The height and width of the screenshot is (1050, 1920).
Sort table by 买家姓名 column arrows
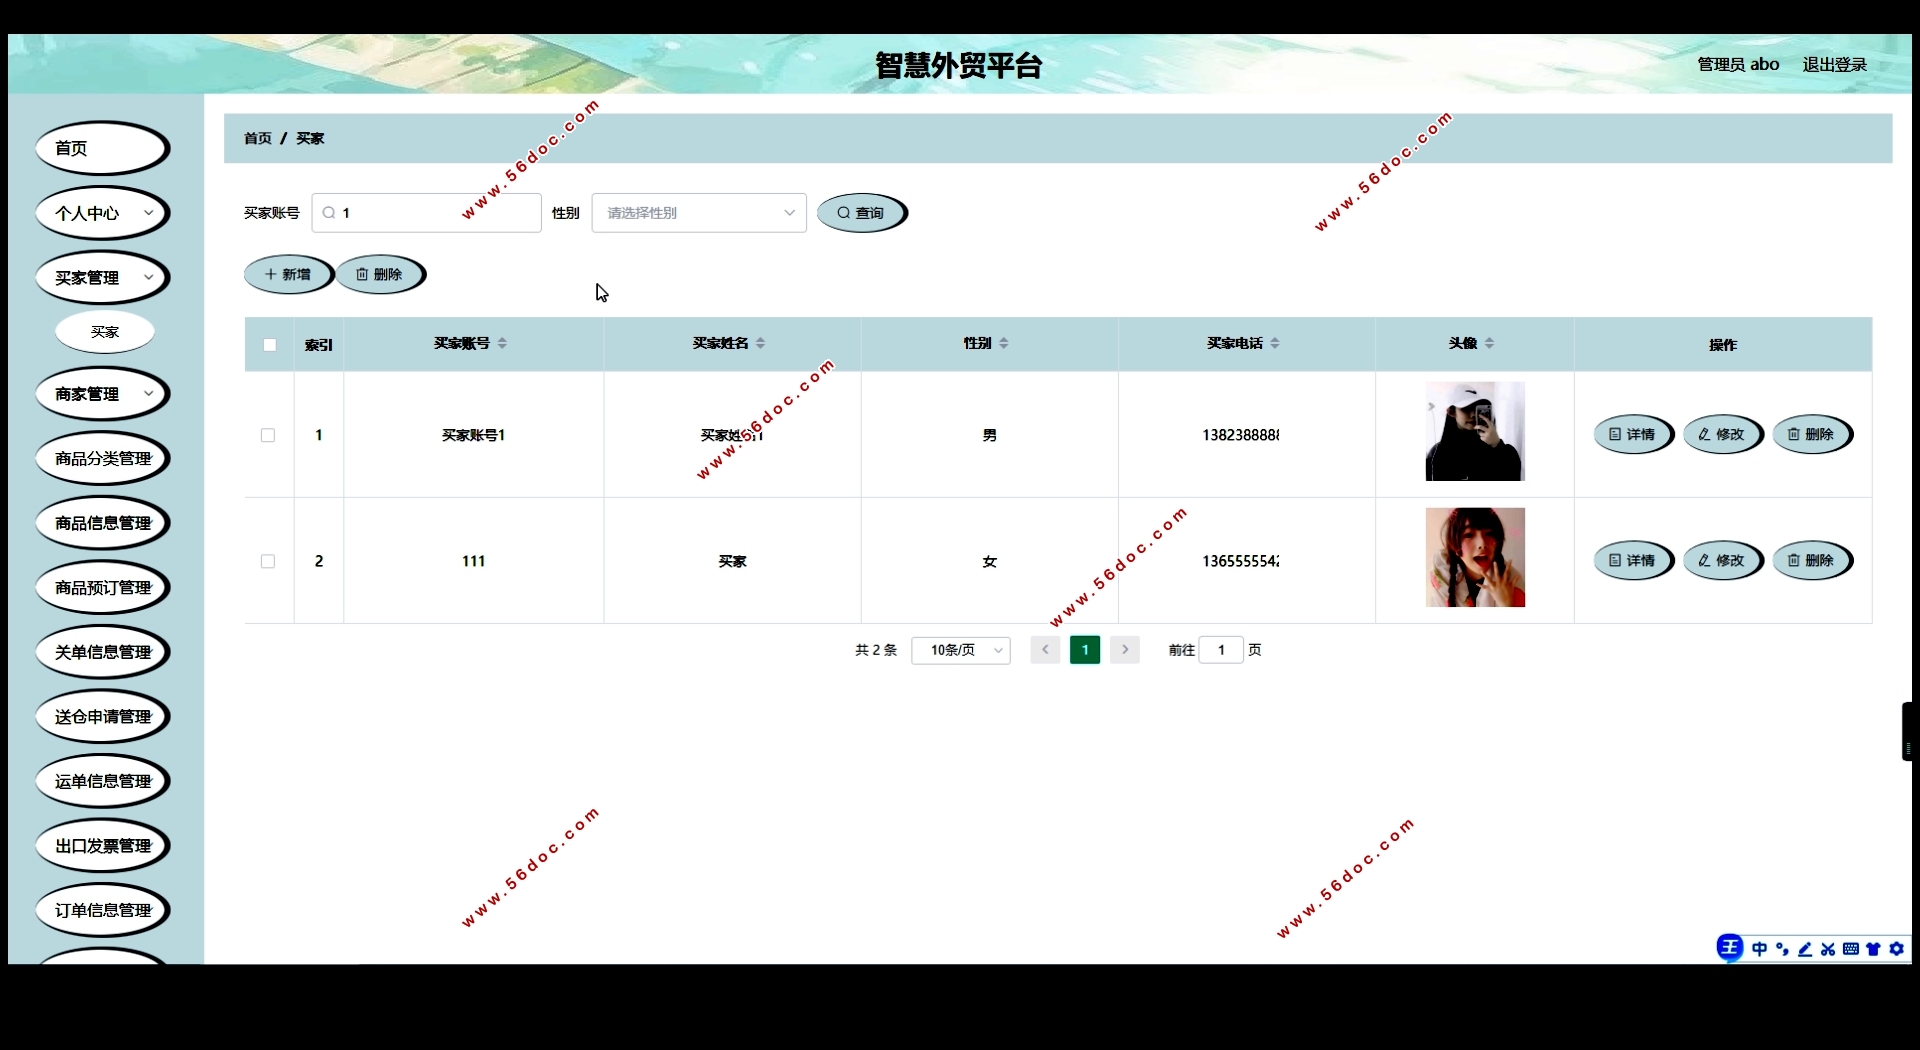[x=761, y=343]
